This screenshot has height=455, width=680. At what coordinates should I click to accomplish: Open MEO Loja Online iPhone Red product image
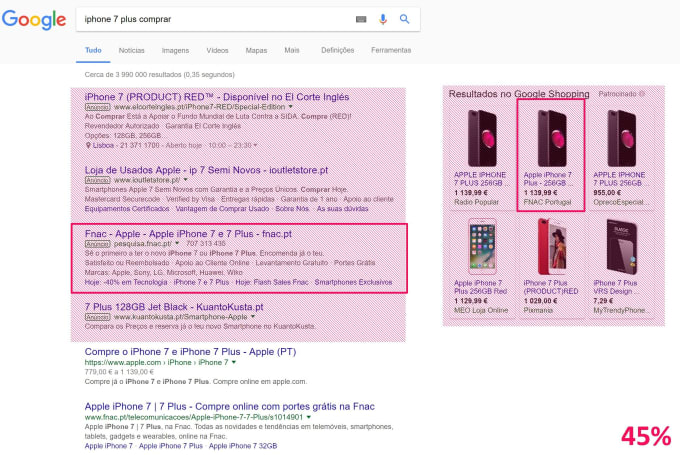click(x=482, y=246)
